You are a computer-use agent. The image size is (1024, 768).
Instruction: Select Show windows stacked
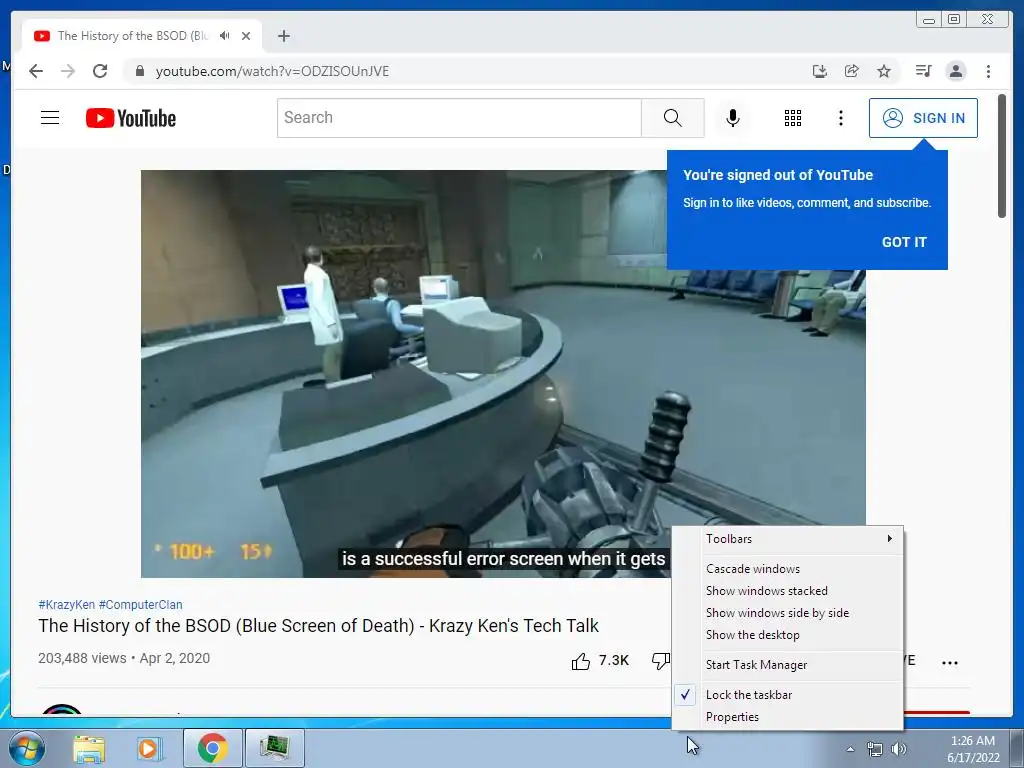coord(788,591)
